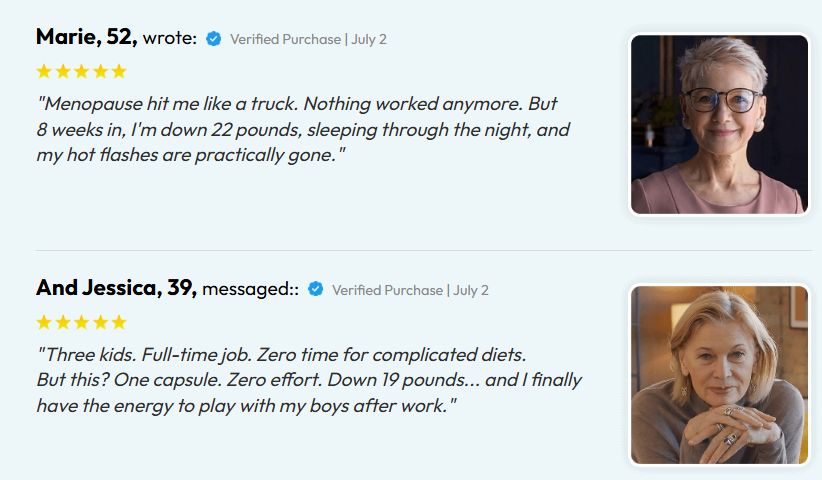Viewport: 822px width, 480px height.
Task: Click Jessica's "Three kids. Full-time job" quote
Action: [309, 380]
